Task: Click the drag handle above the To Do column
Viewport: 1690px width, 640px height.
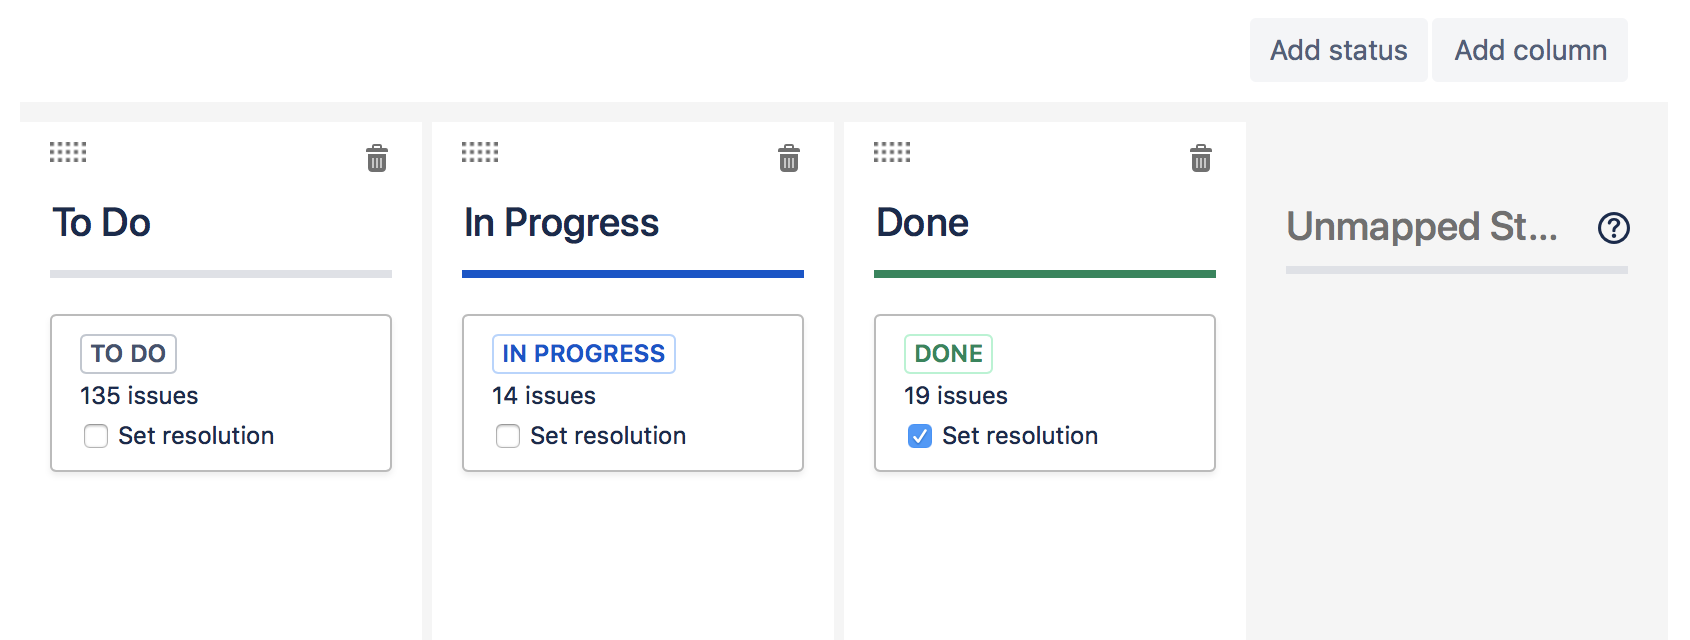Action: [x=68, y=152]
